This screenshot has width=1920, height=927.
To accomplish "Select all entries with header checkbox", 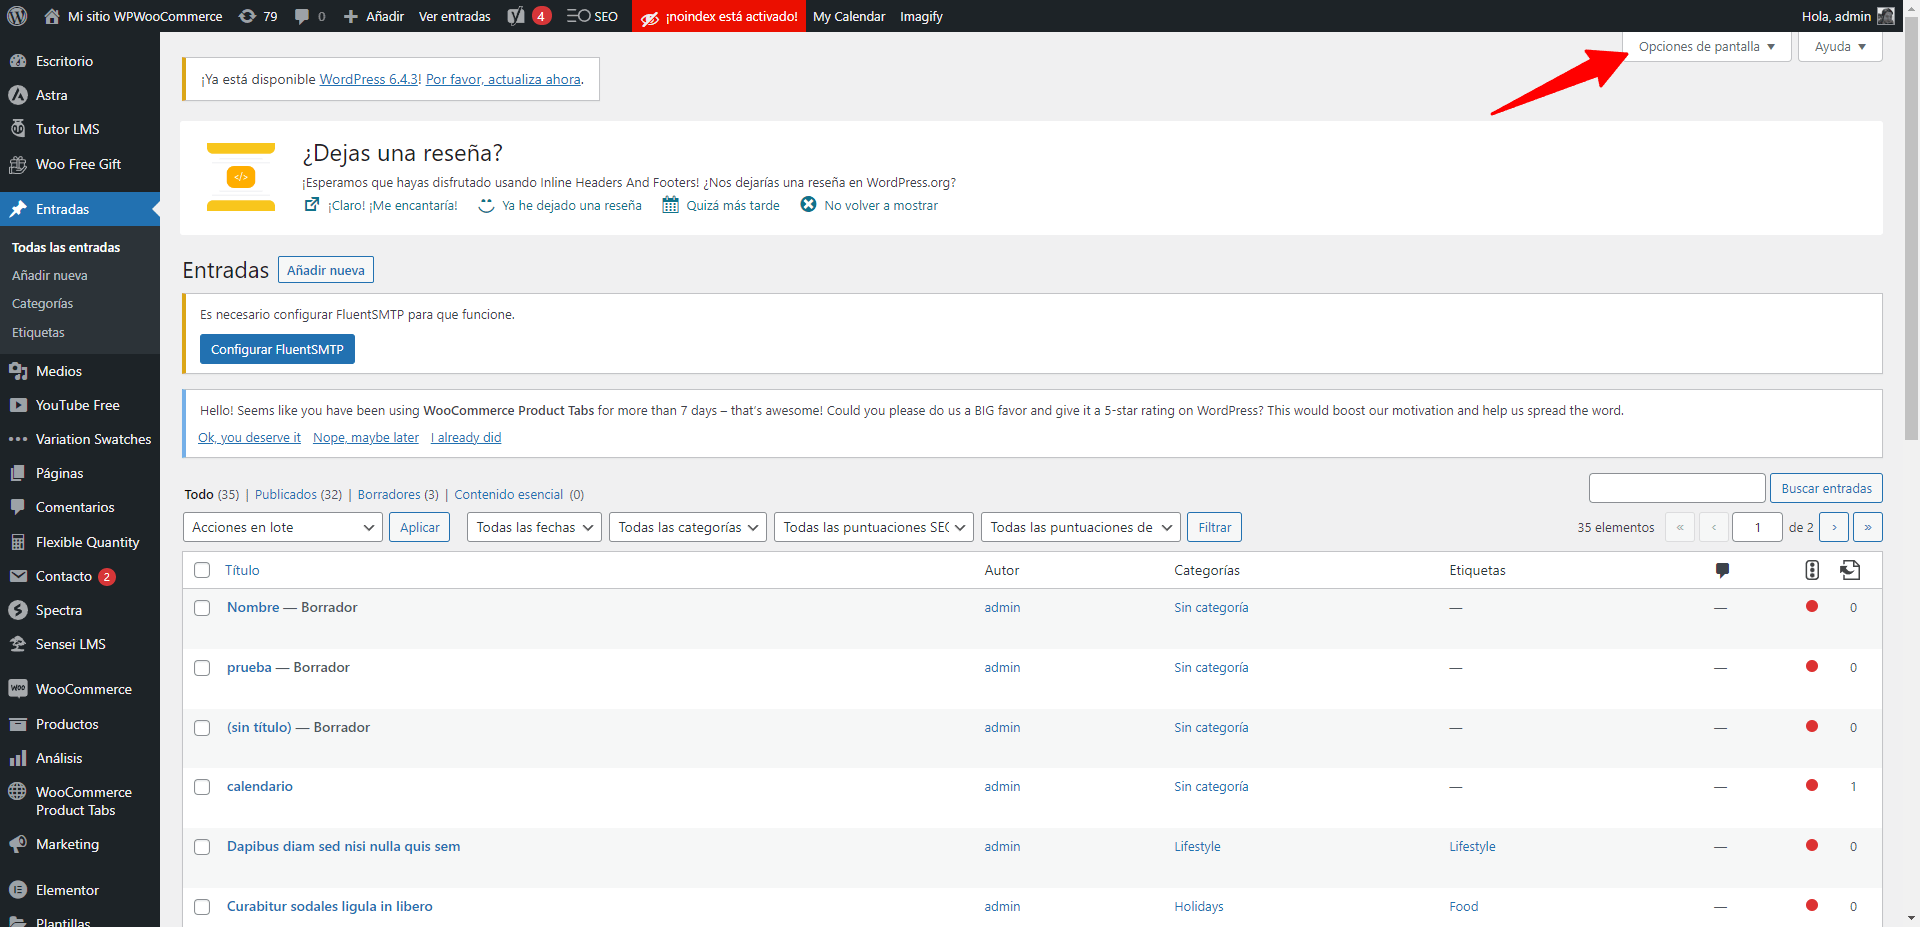I will tap(202, 570).
